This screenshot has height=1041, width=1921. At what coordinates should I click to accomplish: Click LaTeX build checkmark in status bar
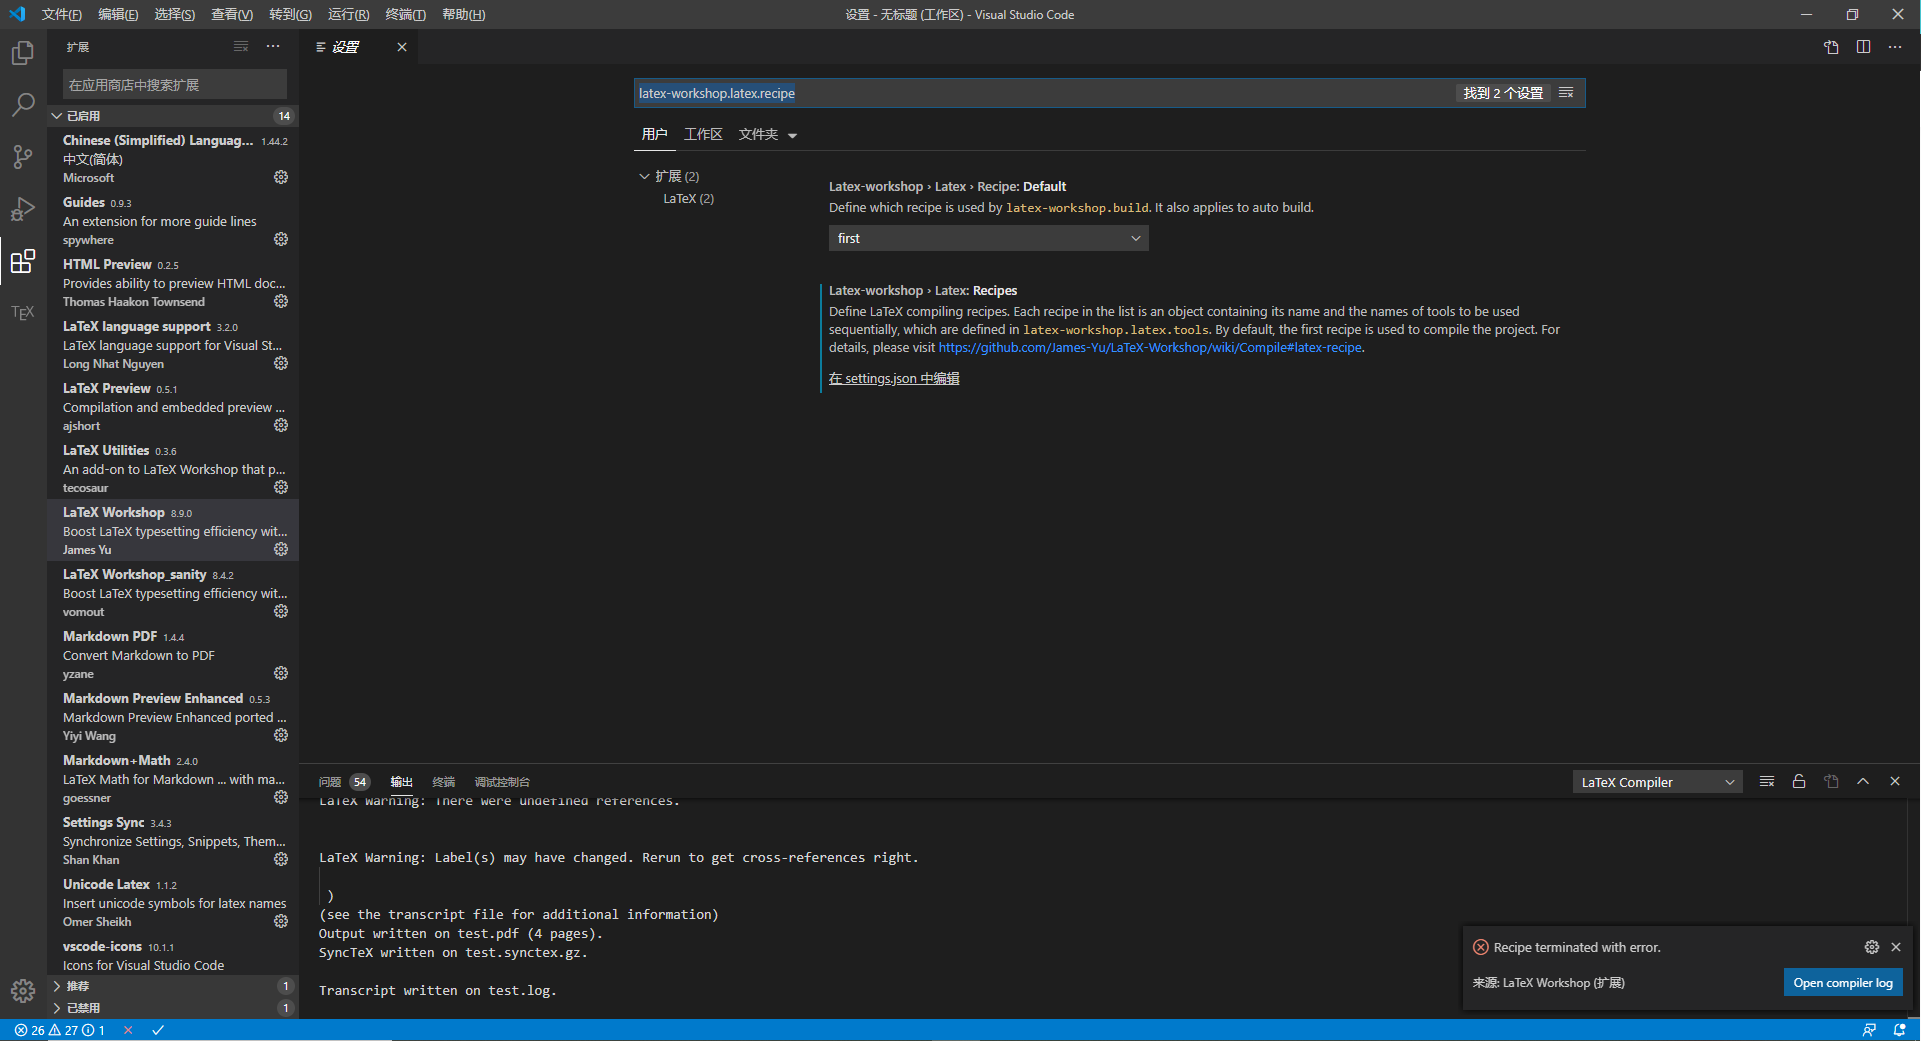tap(158, 1030)
